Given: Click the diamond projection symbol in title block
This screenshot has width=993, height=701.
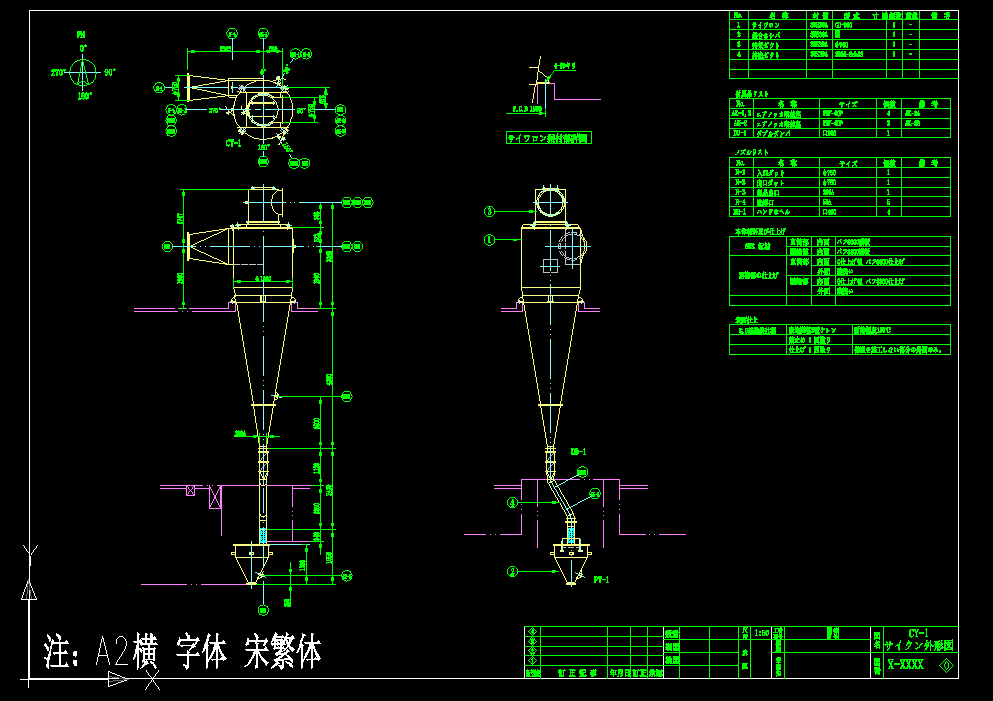Looking at the screenshot, I should 944,664.
